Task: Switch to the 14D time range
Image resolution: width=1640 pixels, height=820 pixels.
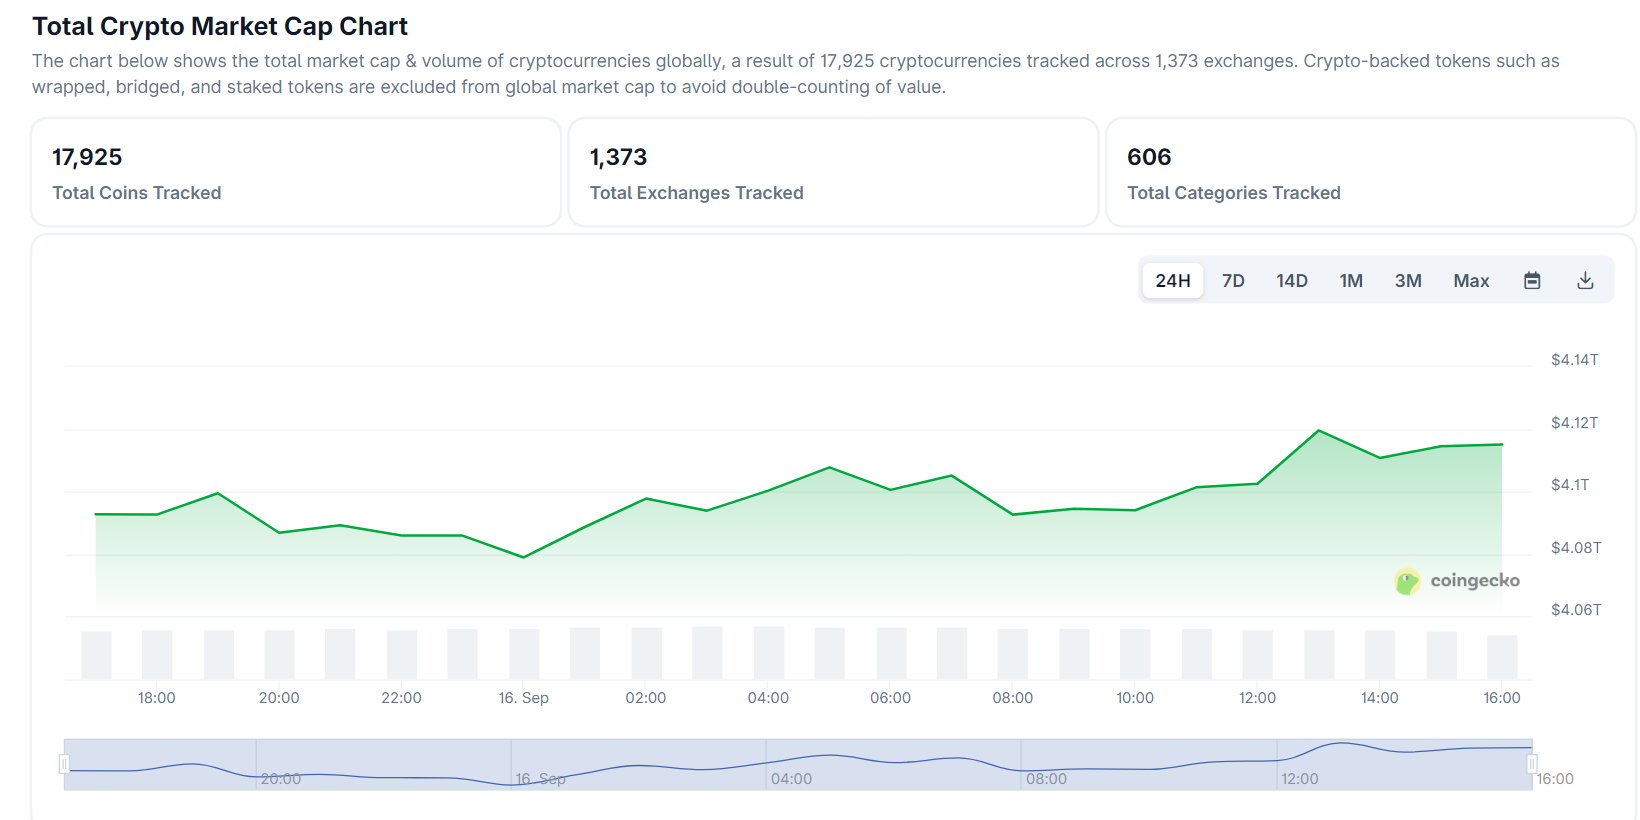Action: 1291,281
